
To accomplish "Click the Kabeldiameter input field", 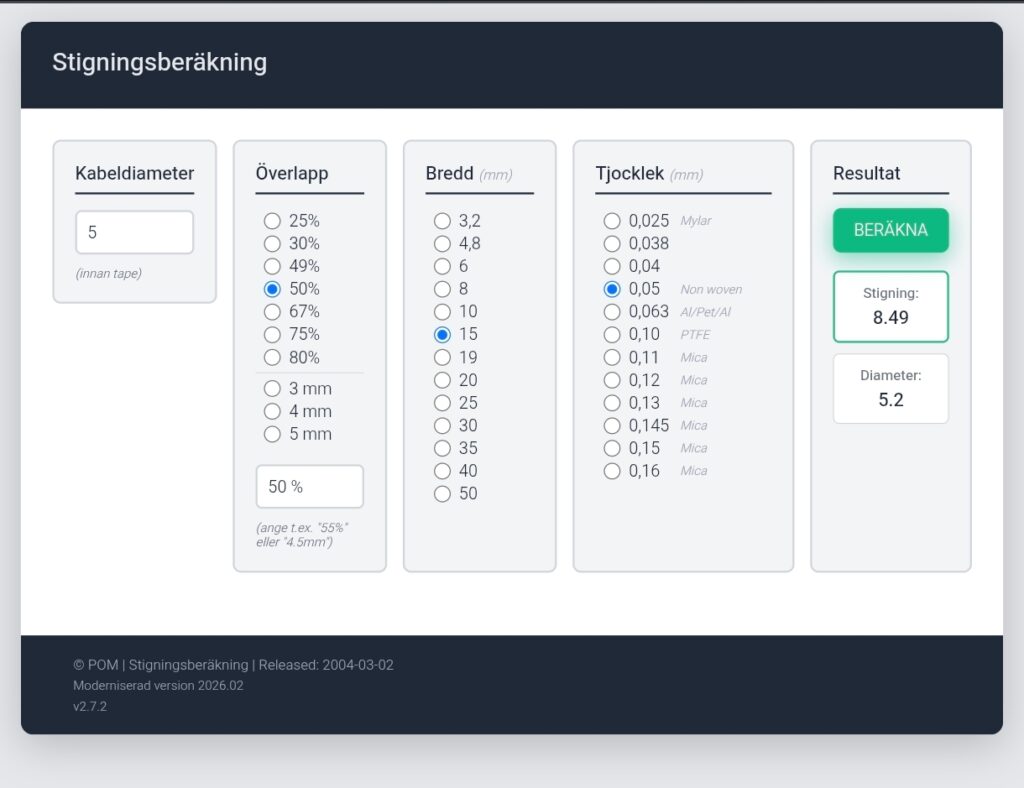I will point(134,232).
